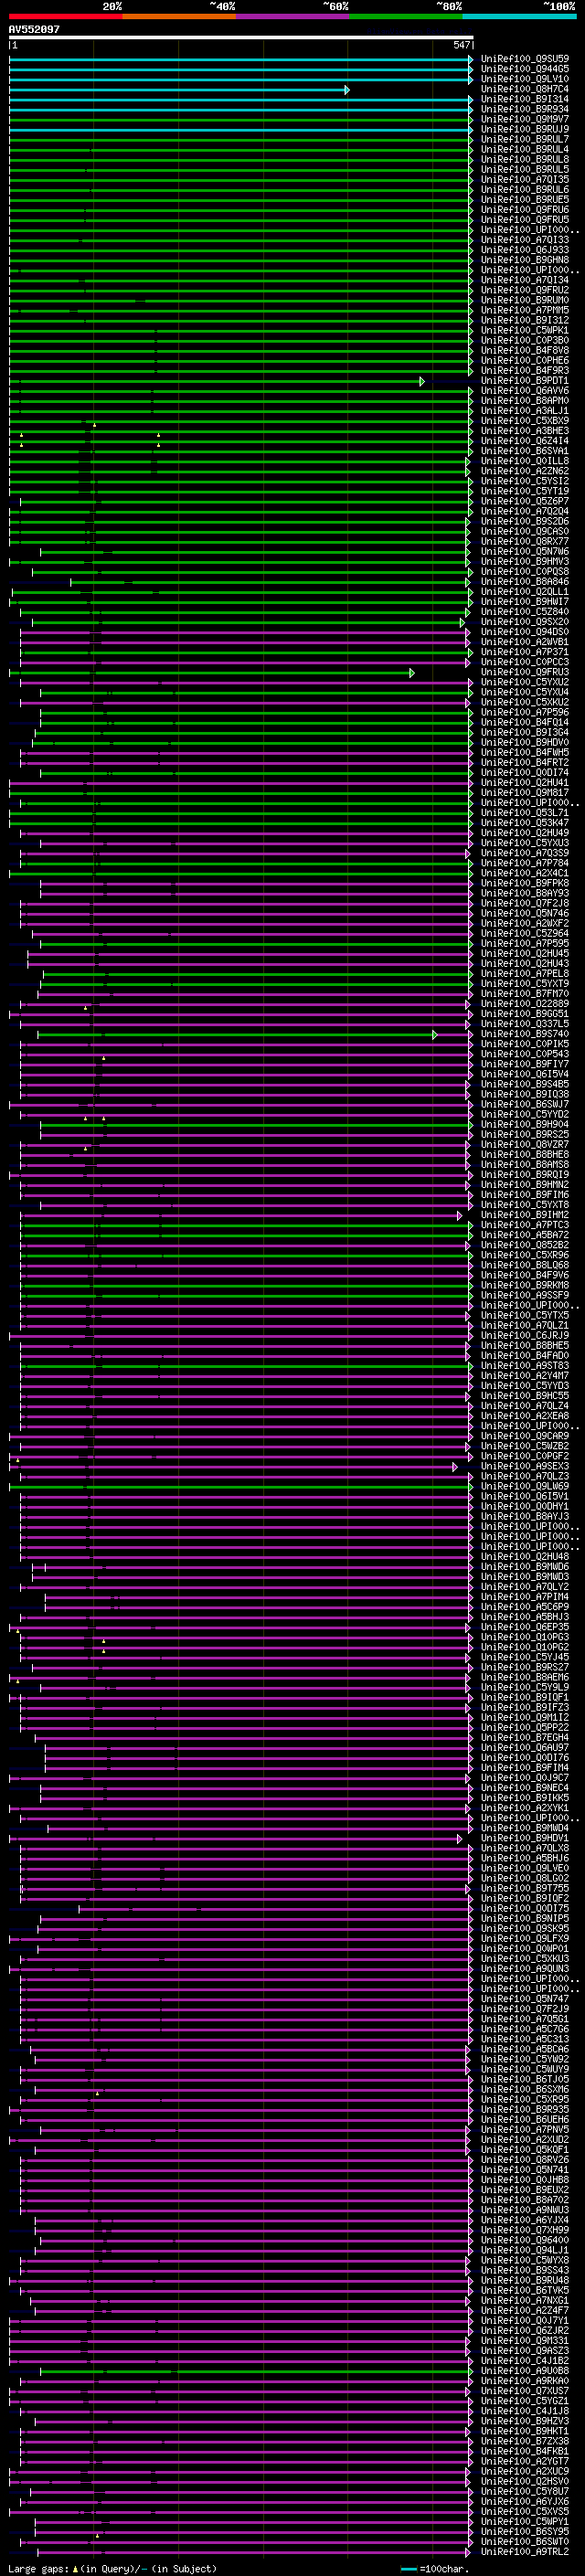Screen dimensions: 585x2576
Task: Select hit UniRef100_B9GHN8
Action: [x=525, y=260]
